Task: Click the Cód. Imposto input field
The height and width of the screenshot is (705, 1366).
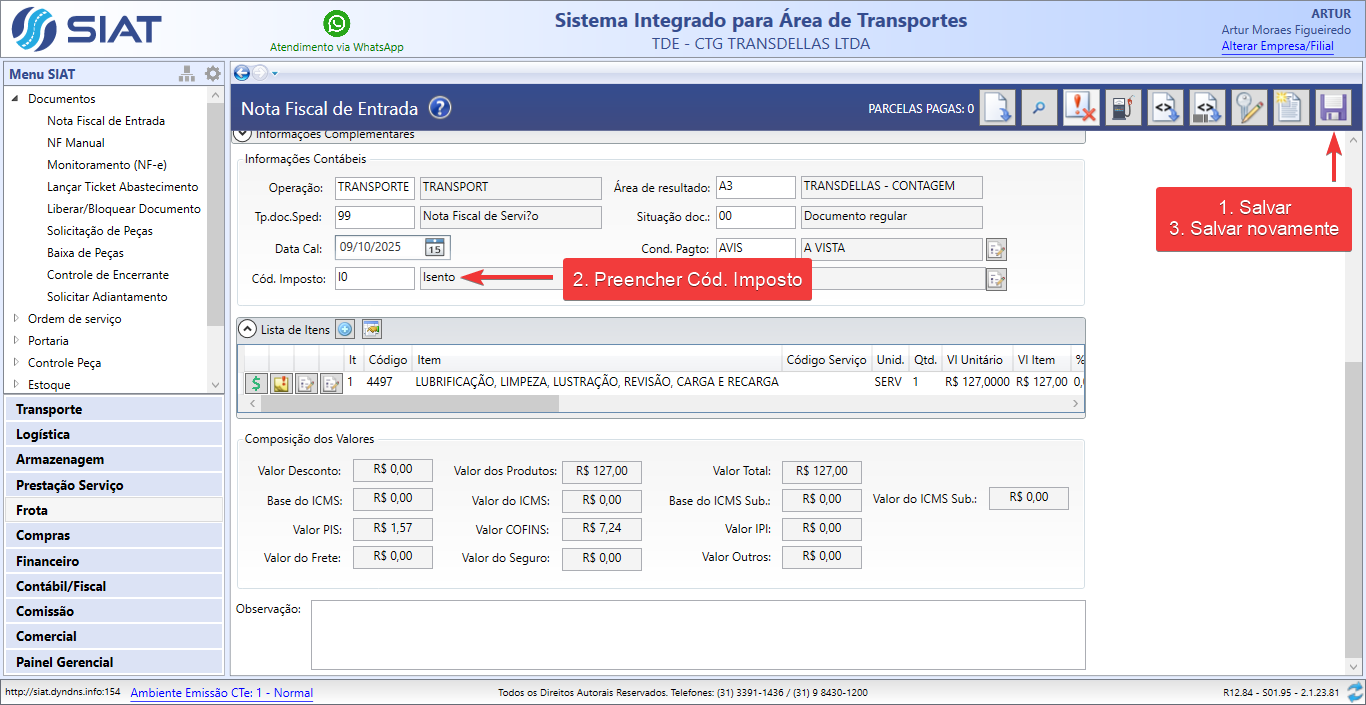Action: (x=374, y=278)
